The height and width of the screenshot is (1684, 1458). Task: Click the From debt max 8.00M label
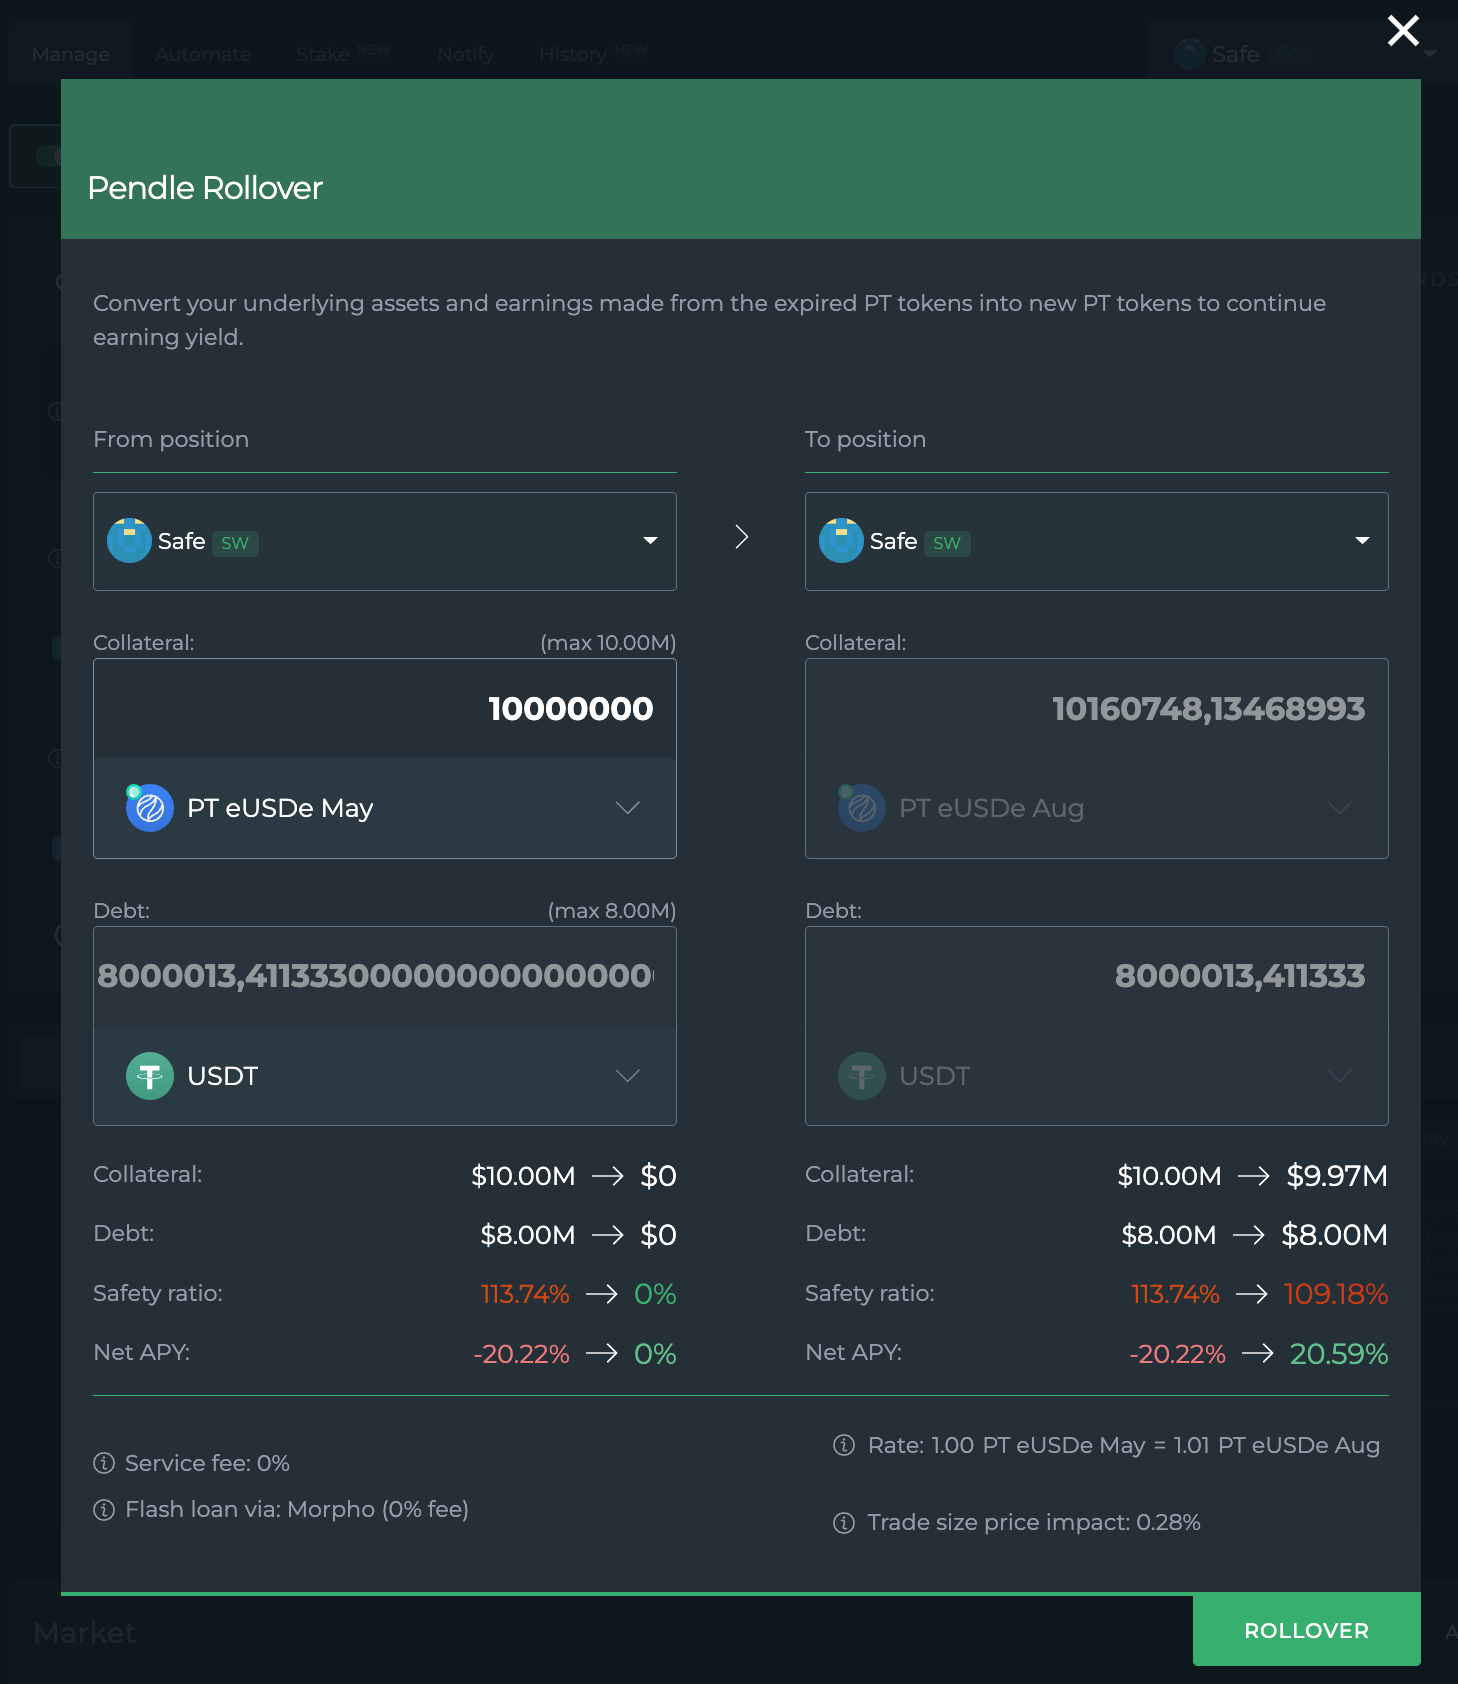click(612, 911)
